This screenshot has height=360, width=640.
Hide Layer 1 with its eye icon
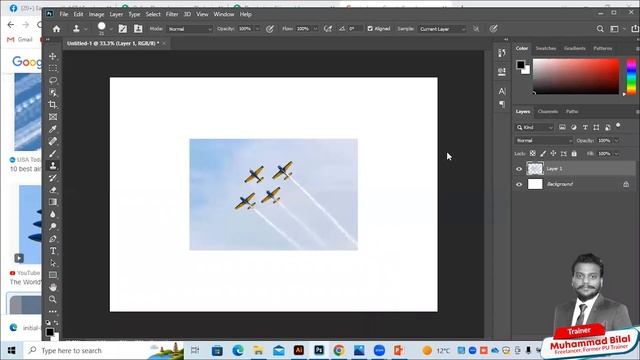pyautogui.click(x=519, y=169)
